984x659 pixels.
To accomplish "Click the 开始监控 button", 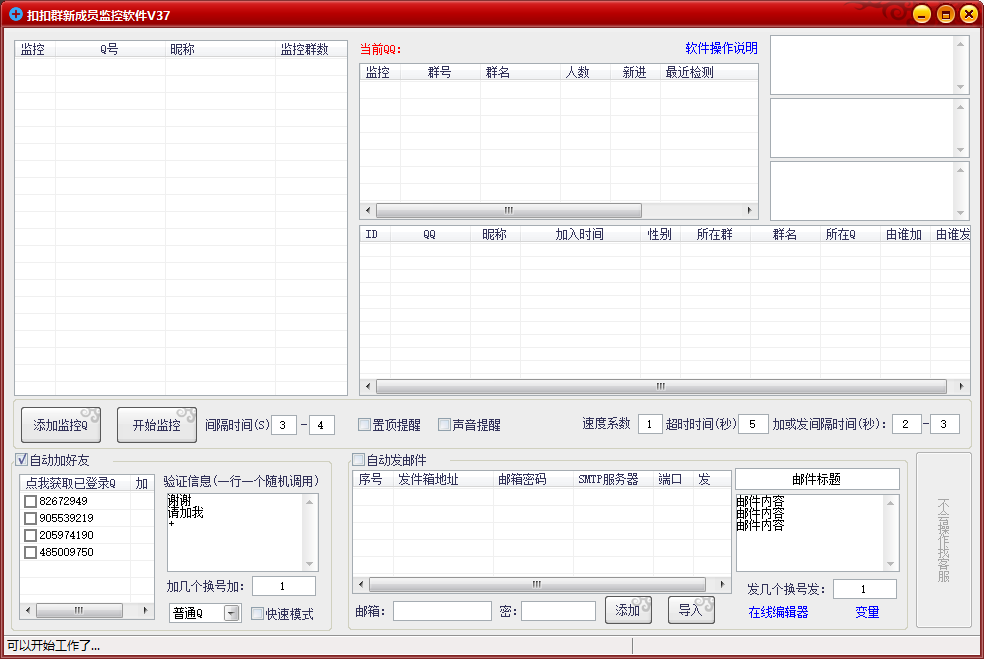I will (x=156, y=425).
